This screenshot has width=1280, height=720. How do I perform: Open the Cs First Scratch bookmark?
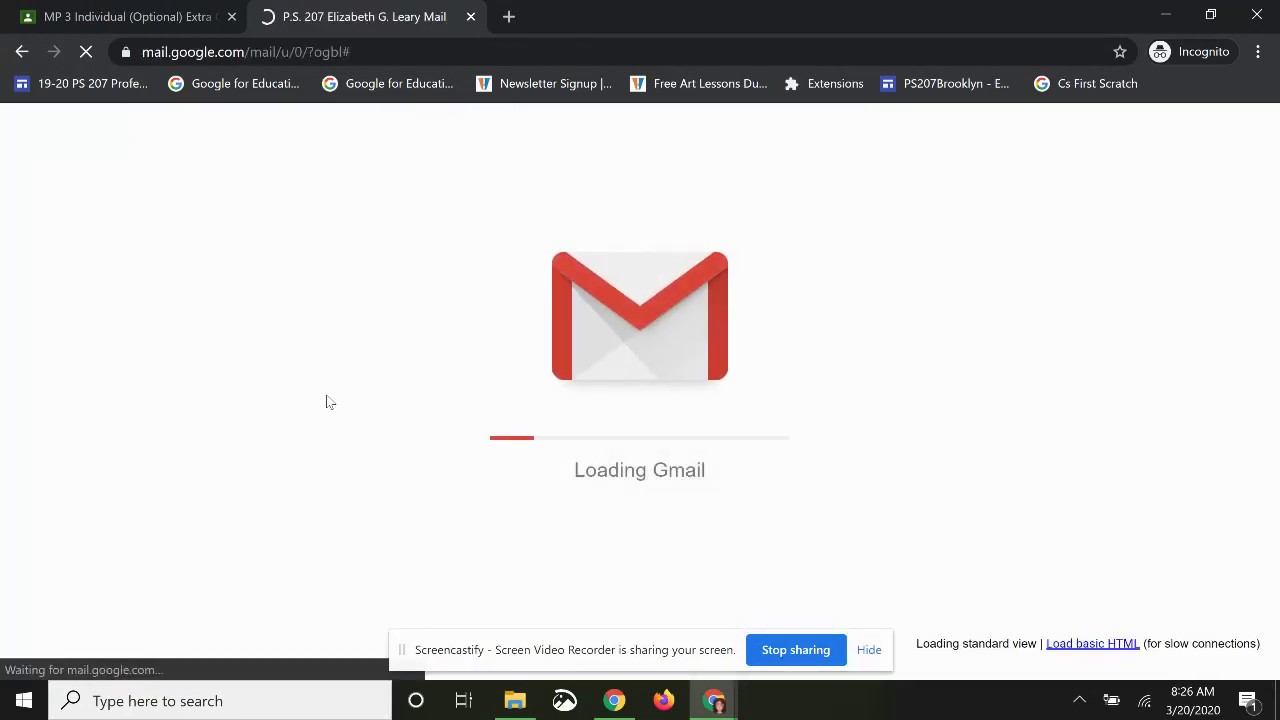[x=1086, y=84]
